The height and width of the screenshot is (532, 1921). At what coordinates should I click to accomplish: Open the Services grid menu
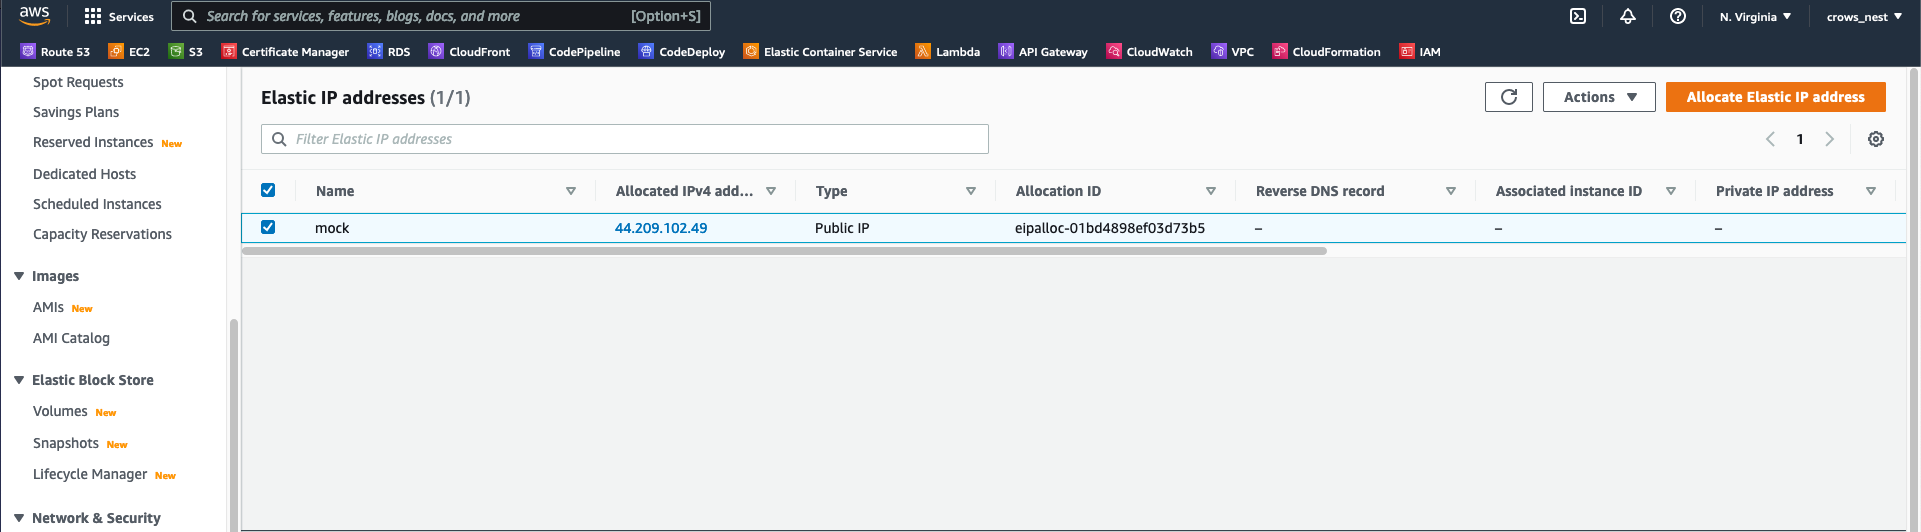(x=119, y=16)
